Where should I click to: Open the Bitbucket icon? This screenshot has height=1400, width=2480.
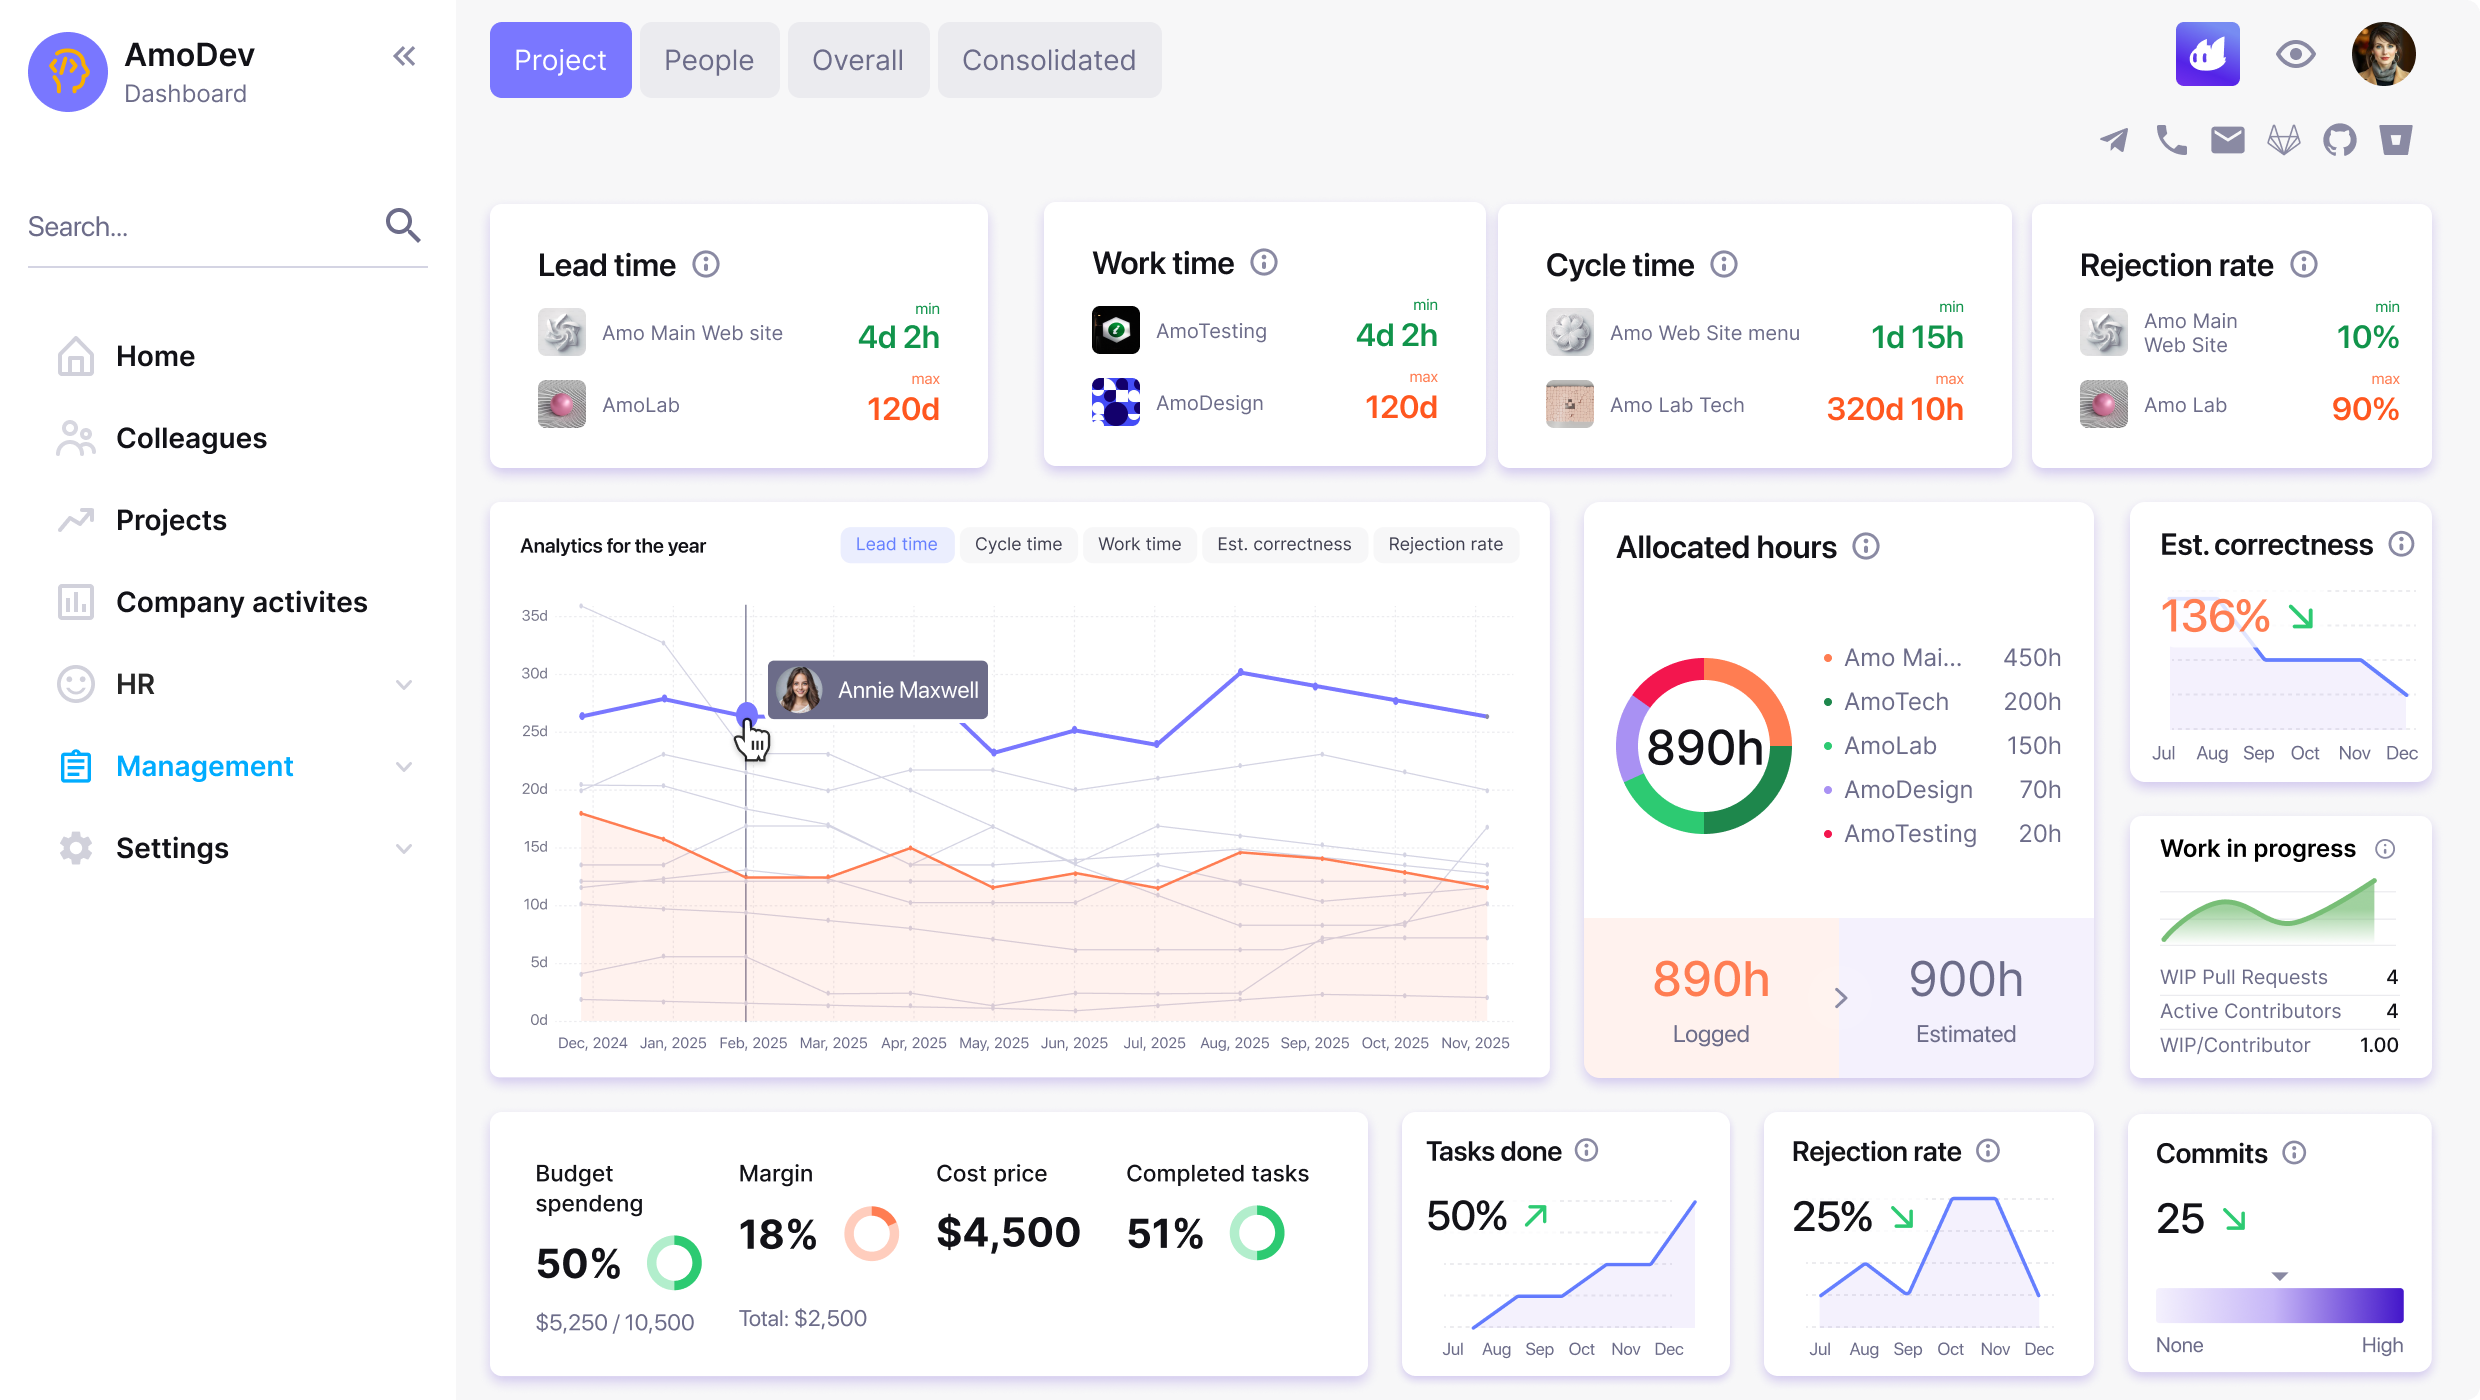pos(2396,140)
